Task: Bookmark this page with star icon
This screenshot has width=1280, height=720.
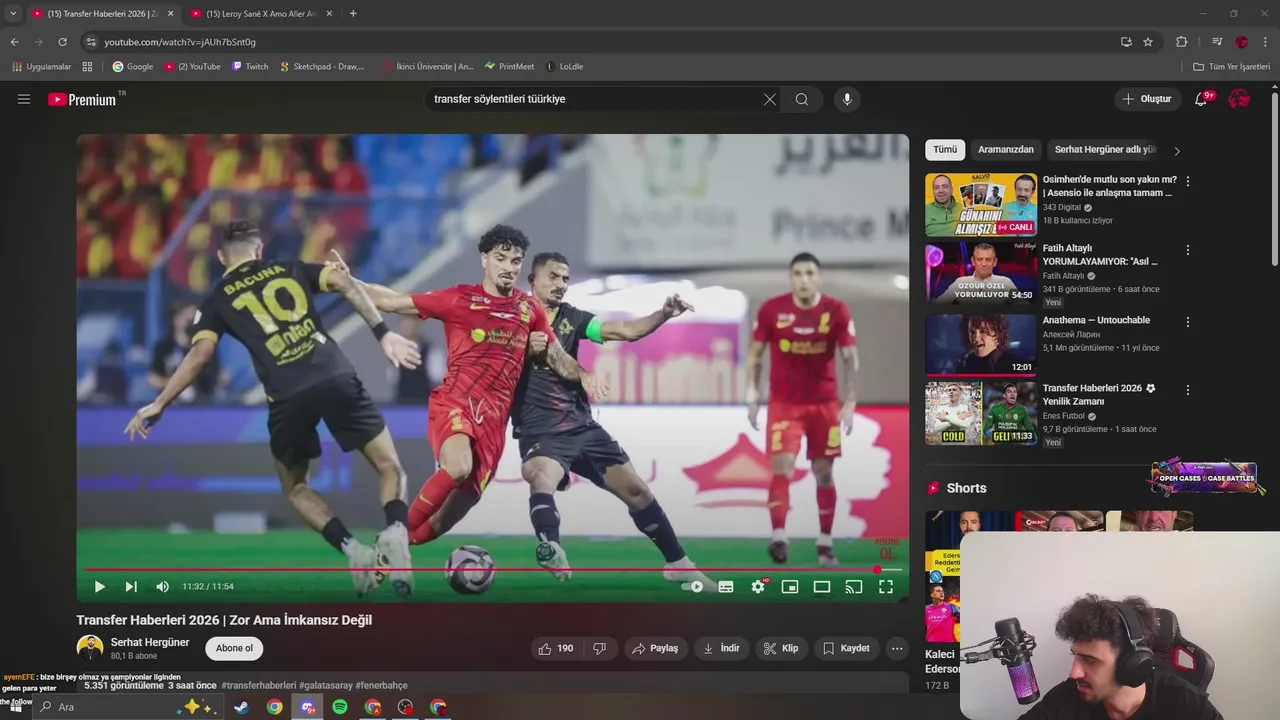Action: pyautogui.click(x=1148, y=42)
